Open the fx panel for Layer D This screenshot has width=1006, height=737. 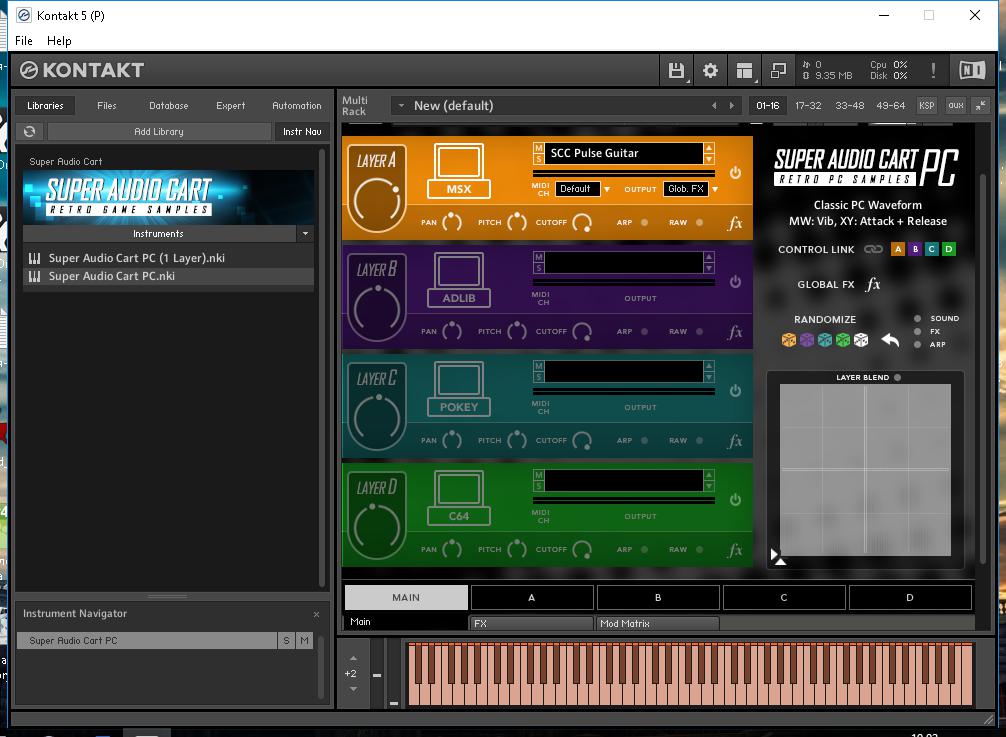(x=735, y=550)
